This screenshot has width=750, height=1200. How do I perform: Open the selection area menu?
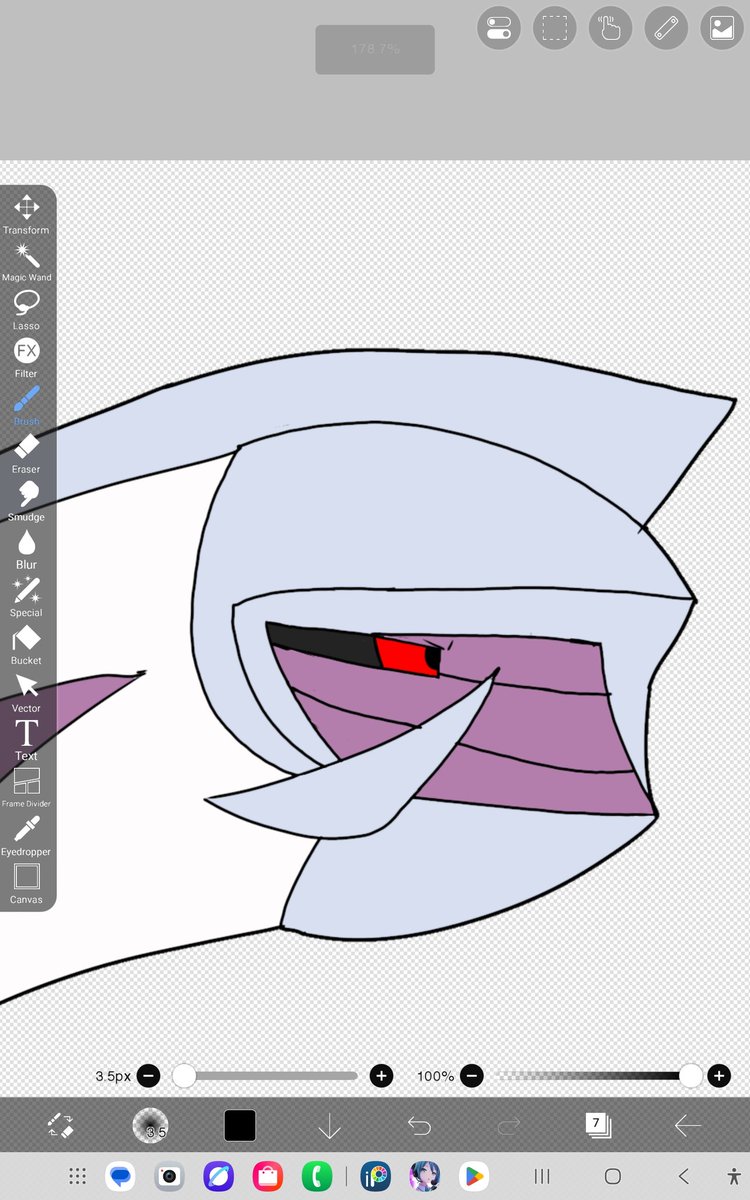click(555, 28)
